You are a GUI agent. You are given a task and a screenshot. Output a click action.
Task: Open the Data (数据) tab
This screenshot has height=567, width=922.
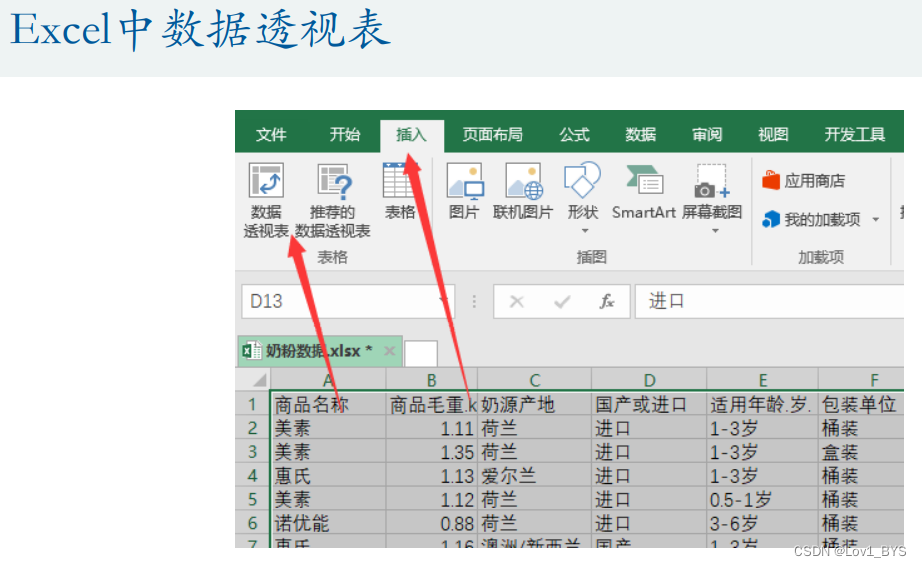pos(640,135)
